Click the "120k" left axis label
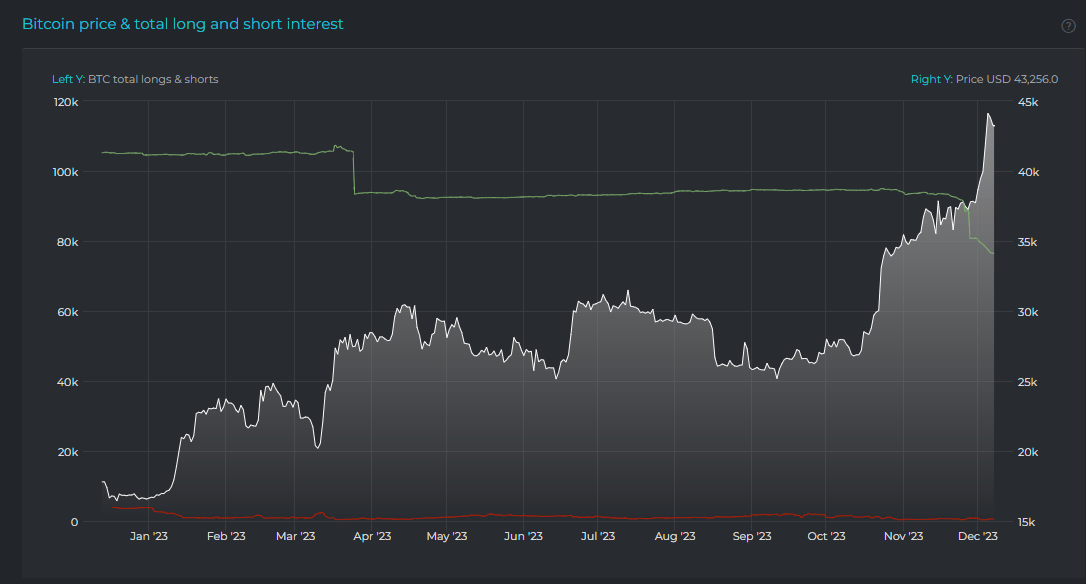1086x584 pixels. (x=68, y=101)
